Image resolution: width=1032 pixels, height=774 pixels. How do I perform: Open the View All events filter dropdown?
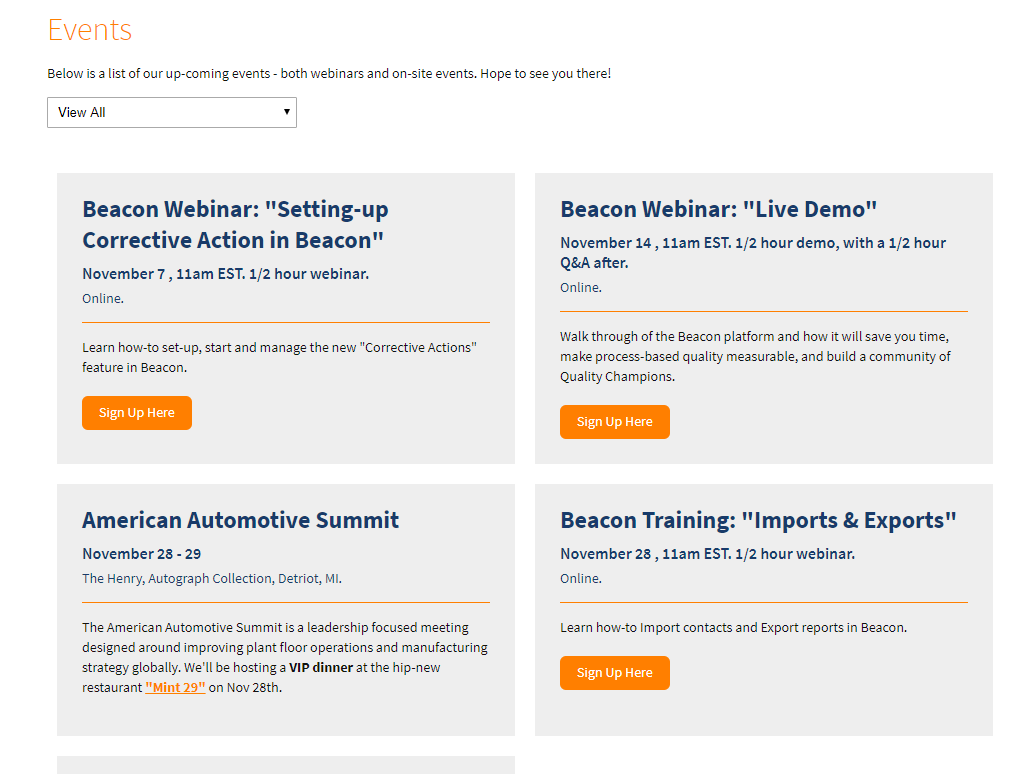(x=171, y=112)
